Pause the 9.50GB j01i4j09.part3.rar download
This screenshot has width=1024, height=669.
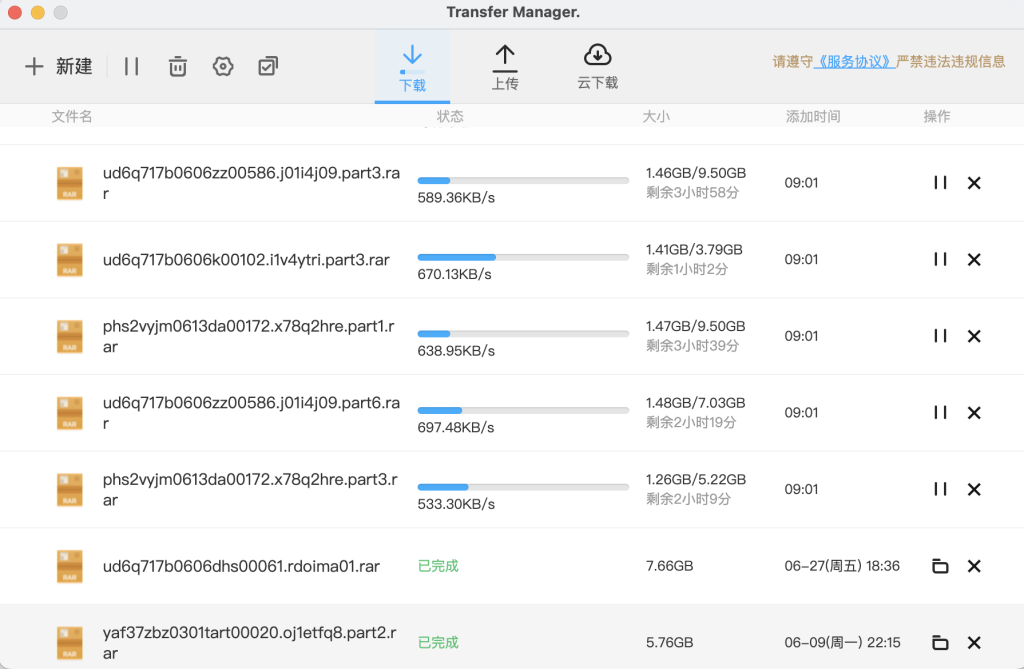click(940, 183)
